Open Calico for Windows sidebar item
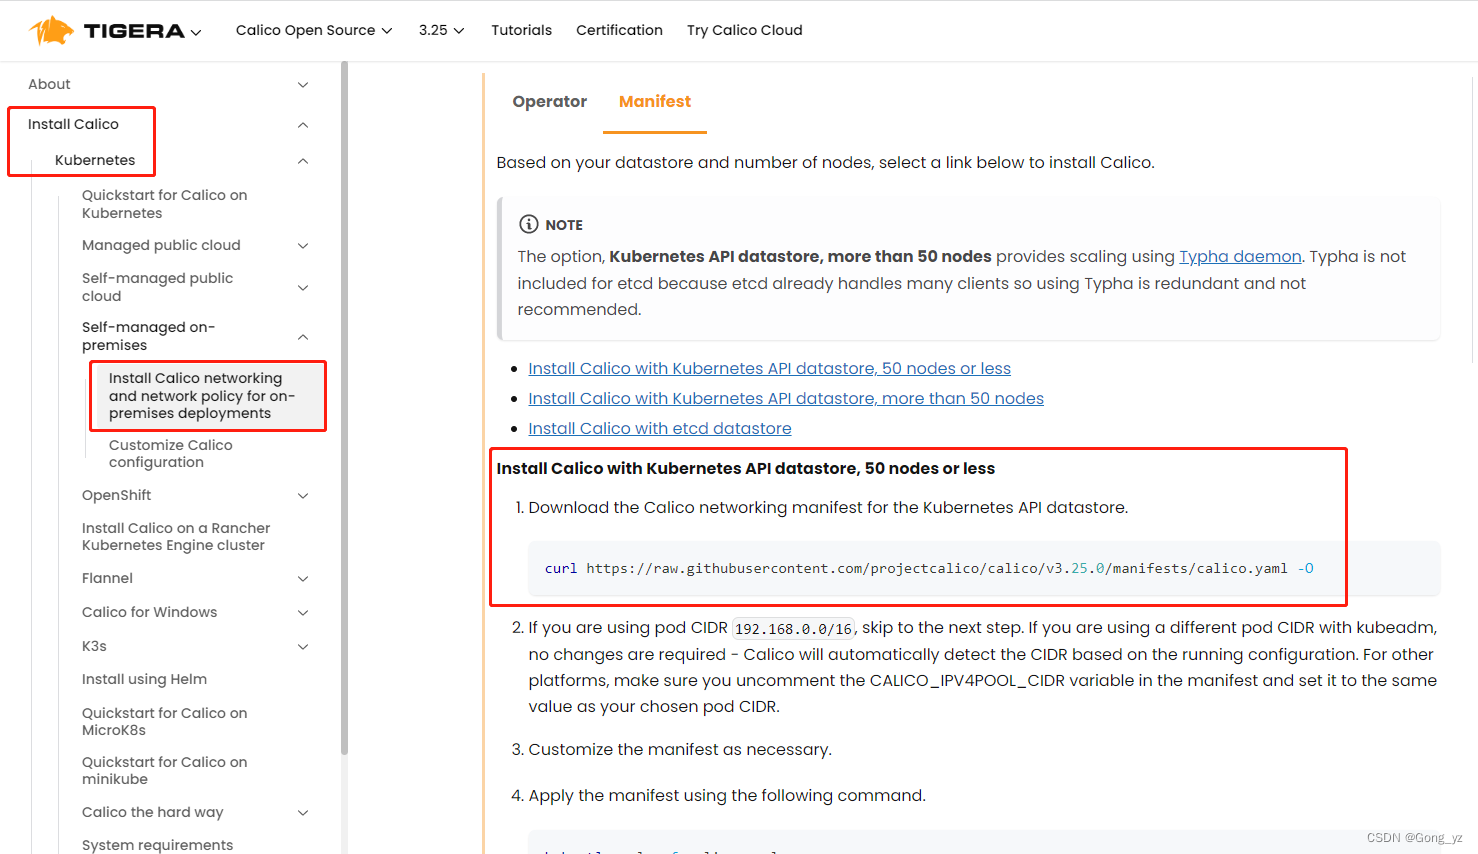 coord(149,612)
